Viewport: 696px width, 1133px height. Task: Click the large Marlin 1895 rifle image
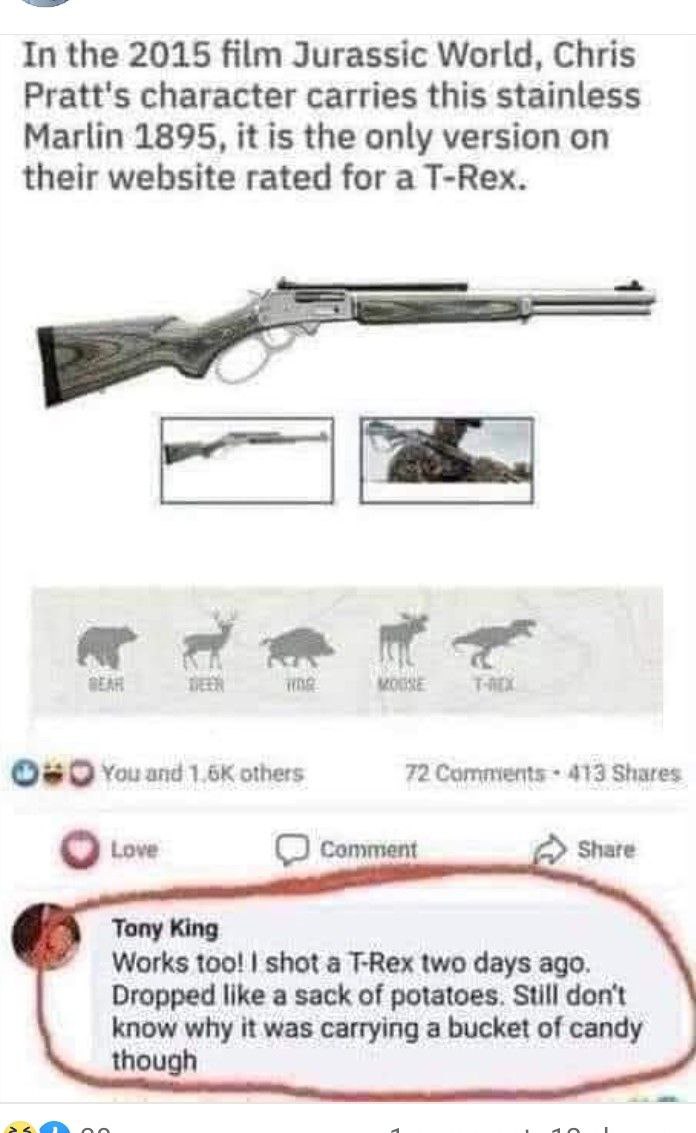click(x=347, y=338)
